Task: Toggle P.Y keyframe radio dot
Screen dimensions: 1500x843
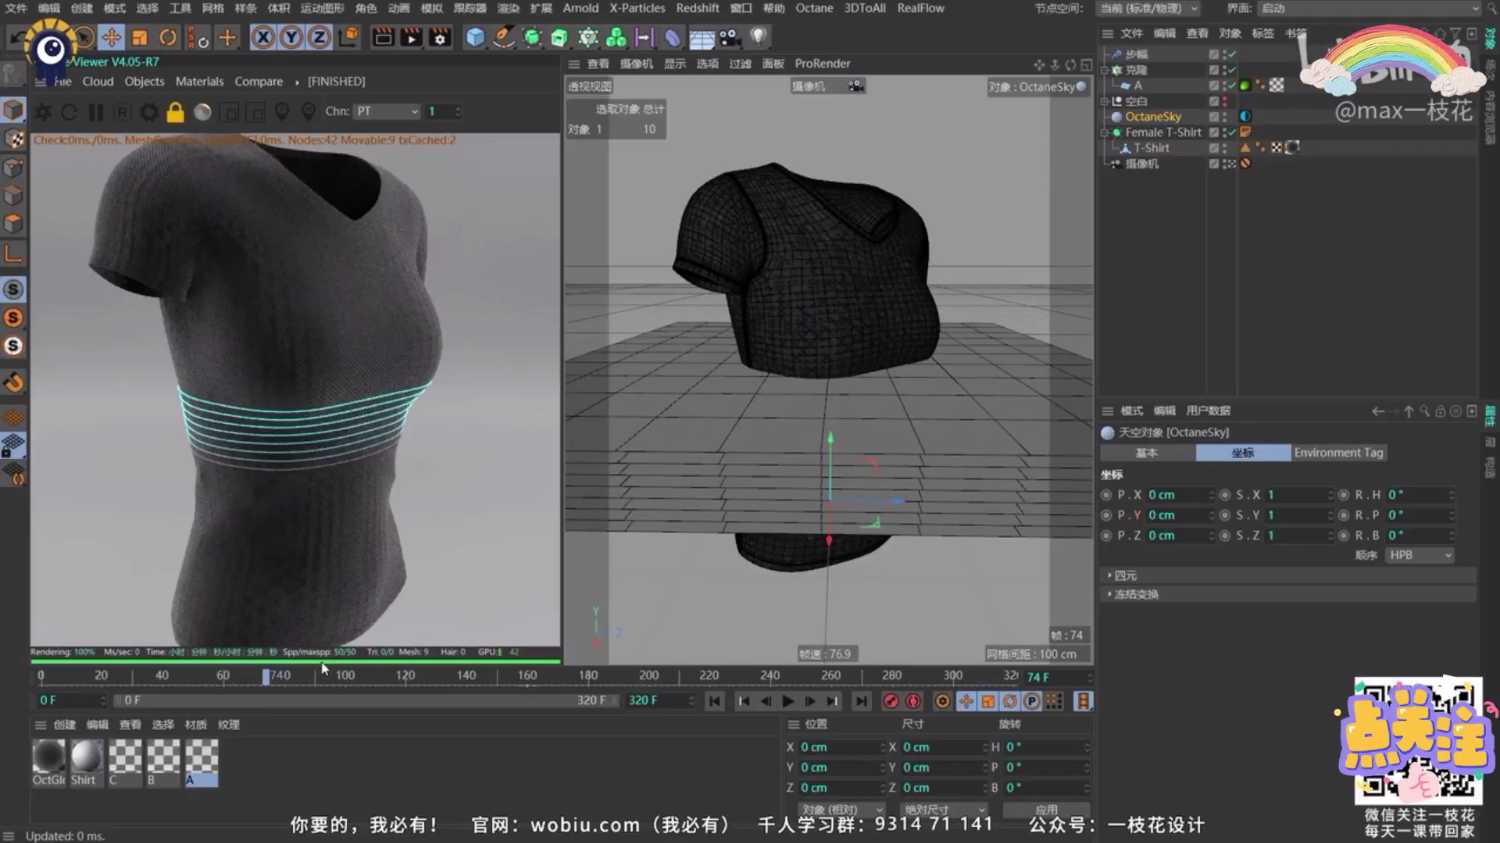Action: click(1106, 515)
